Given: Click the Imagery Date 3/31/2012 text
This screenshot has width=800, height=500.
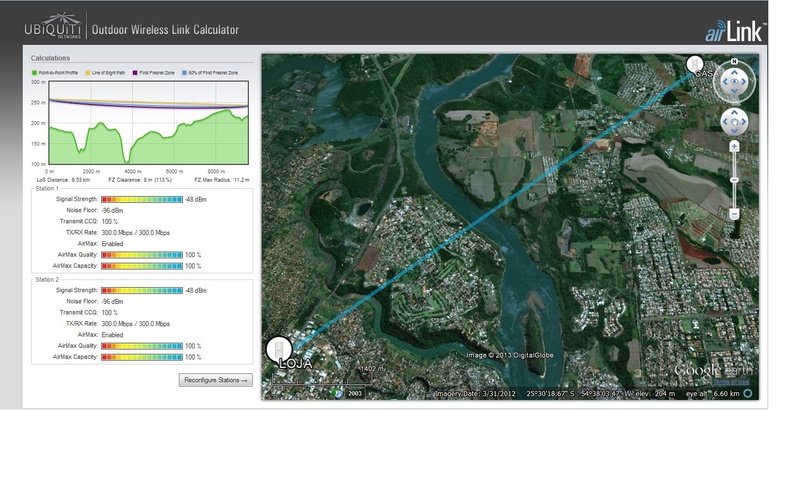Looking at the screenshot, I should tap(475, 394).
